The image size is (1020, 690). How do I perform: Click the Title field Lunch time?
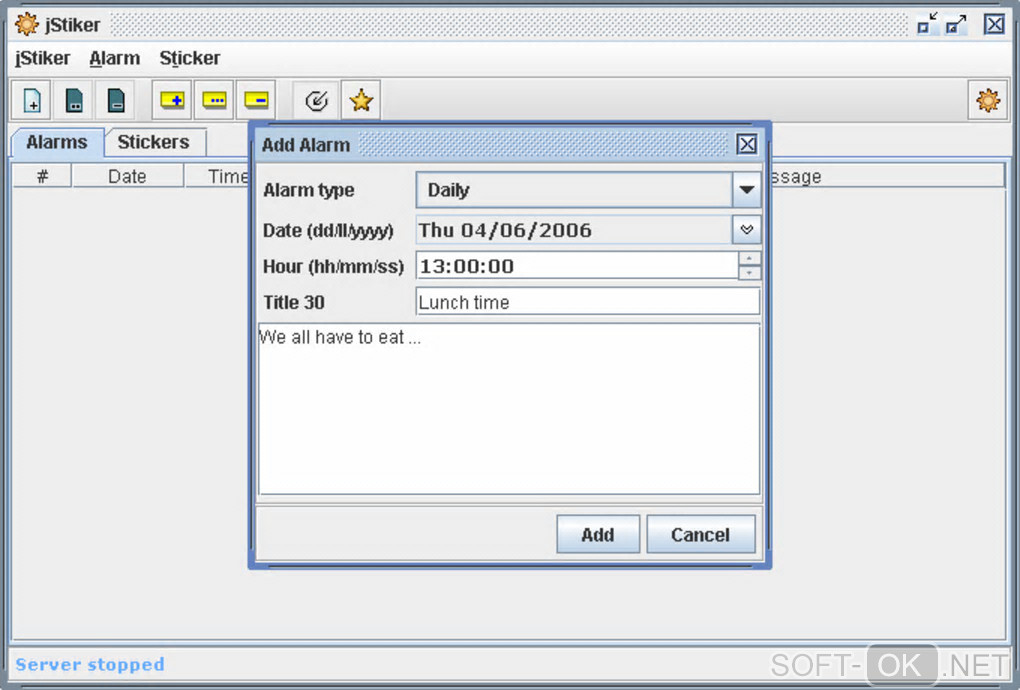tap(587, 302)
